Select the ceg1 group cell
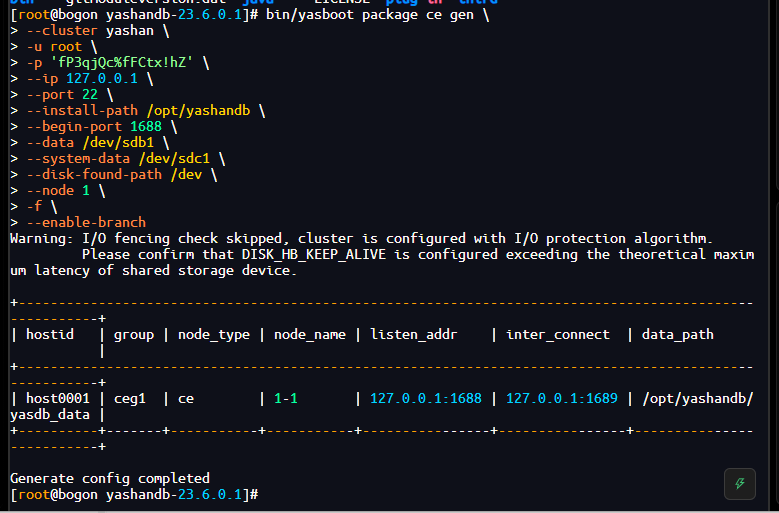Image resolution: width=779 pixels, height=513 pixels. pos(130,399)
